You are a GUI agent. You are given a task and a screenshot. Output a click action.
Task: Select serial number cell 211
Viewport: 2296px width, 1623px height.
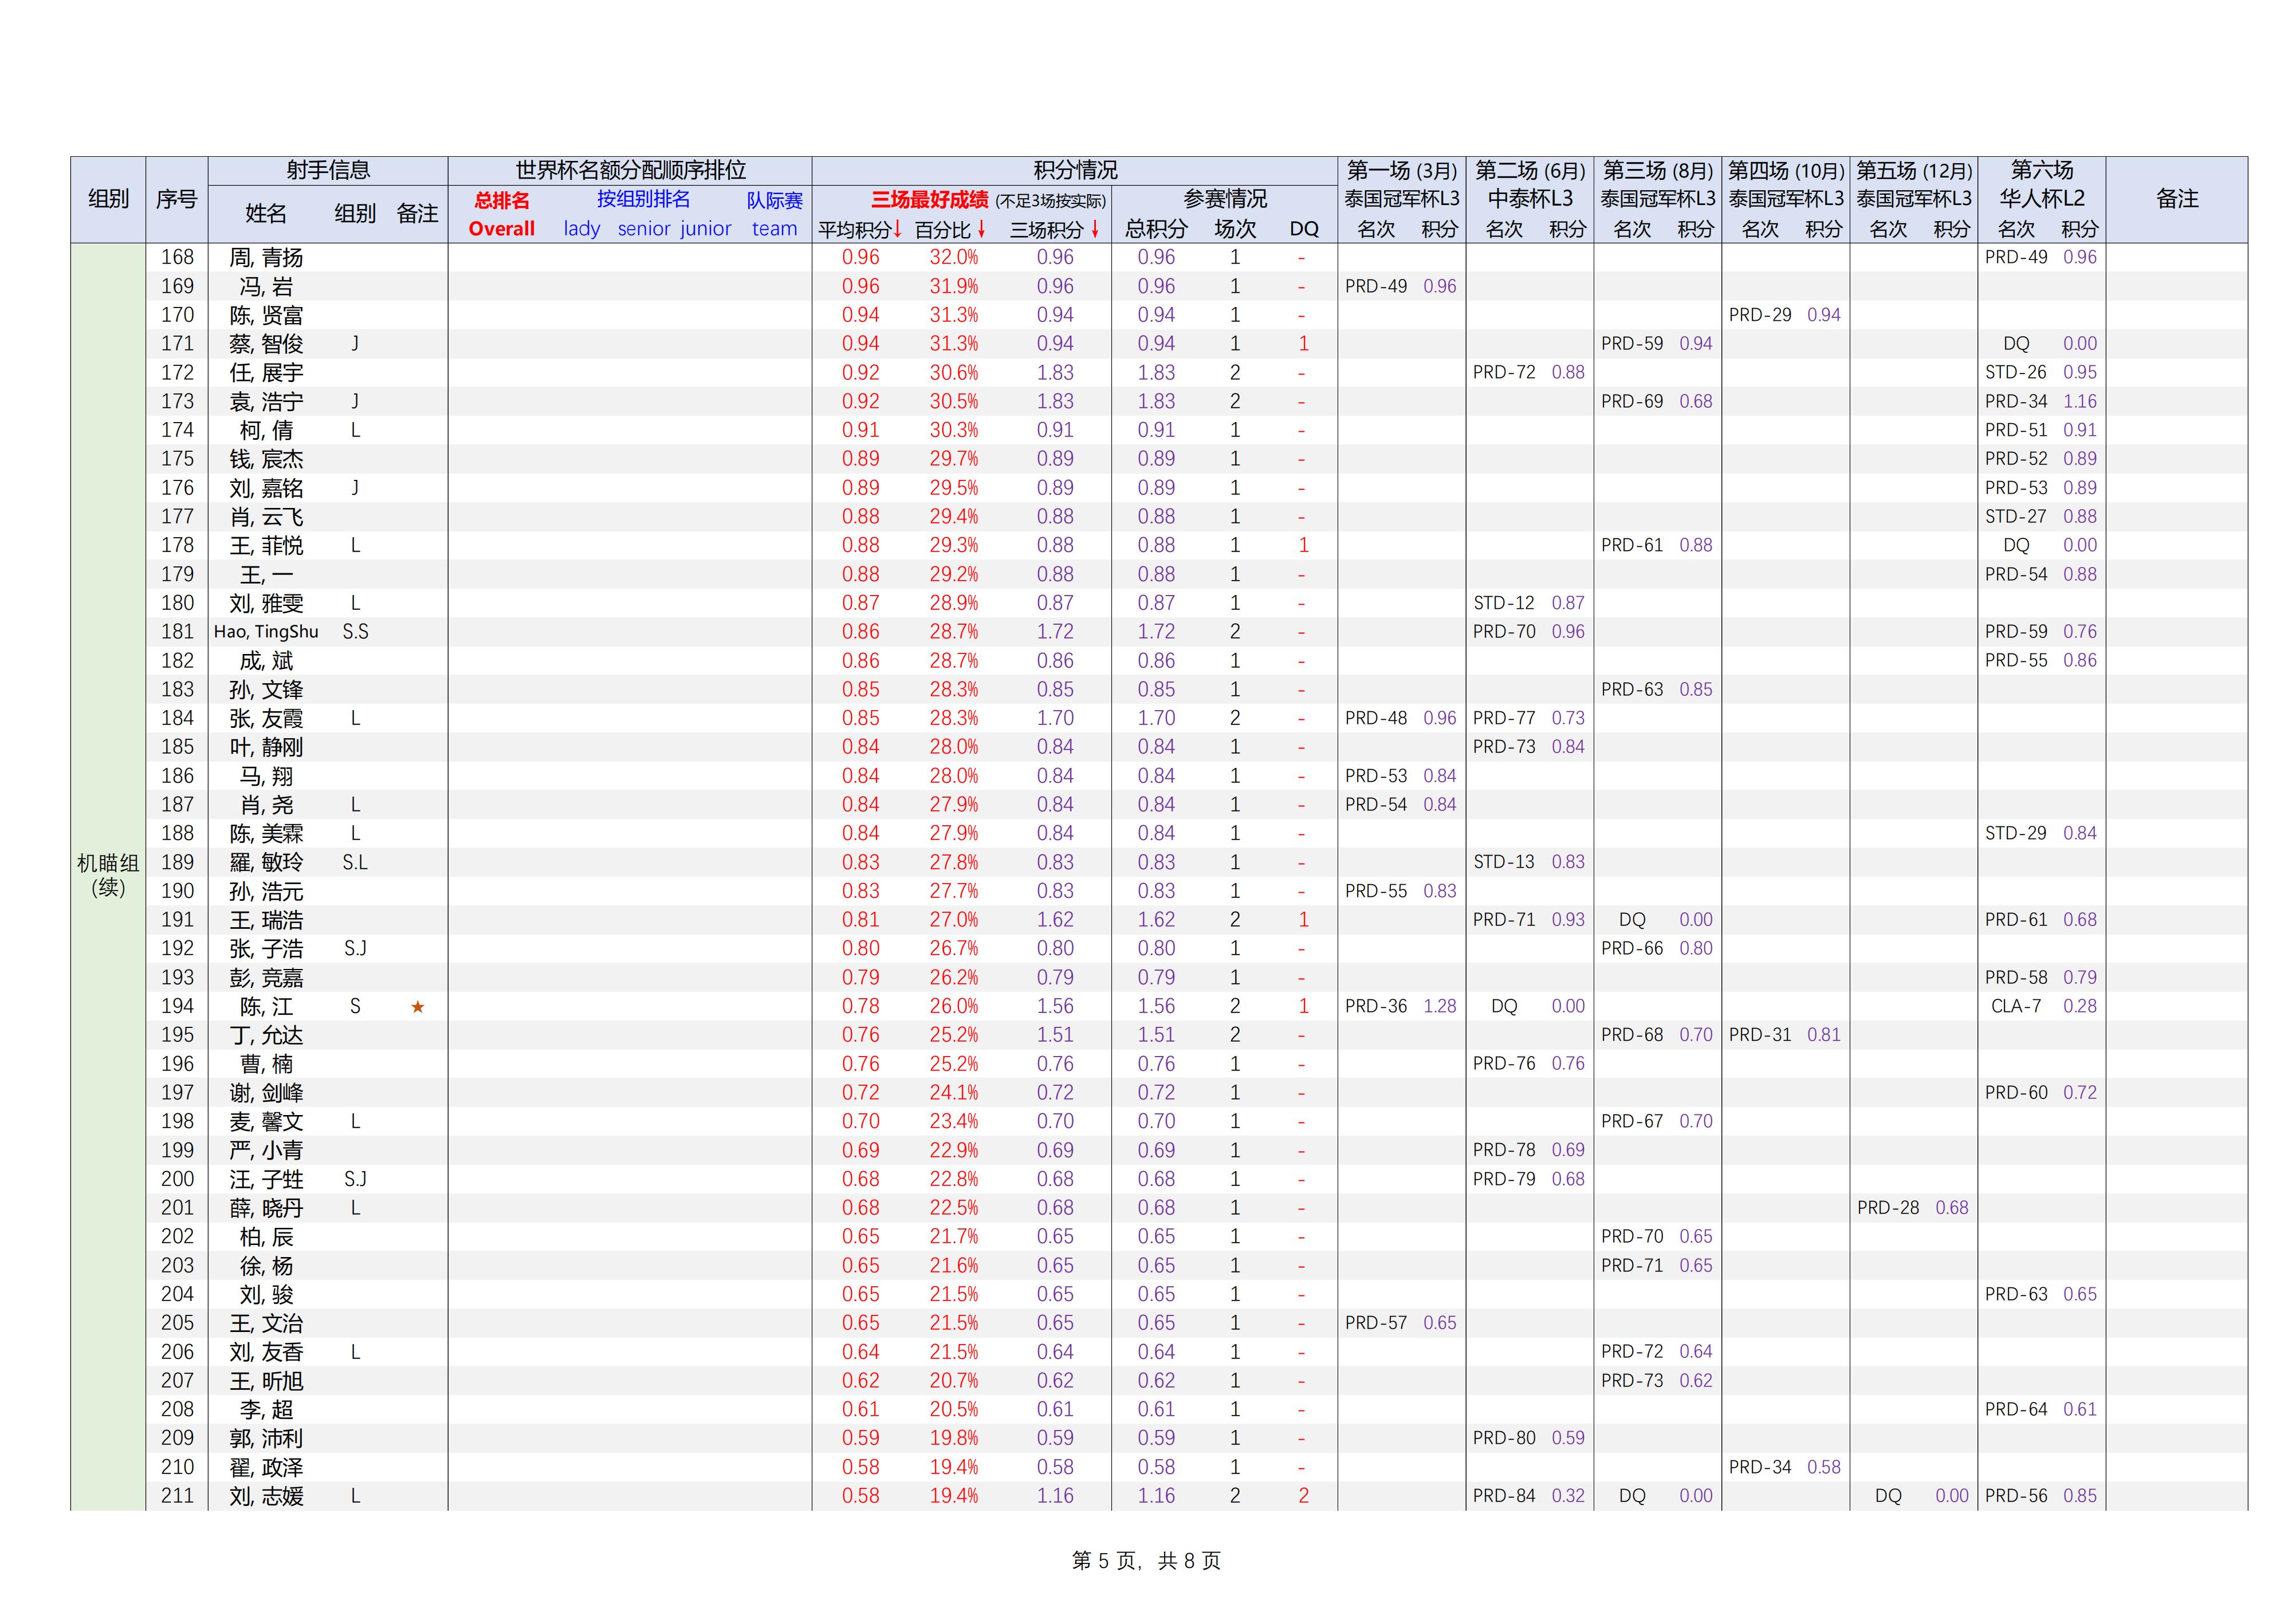177,1496
